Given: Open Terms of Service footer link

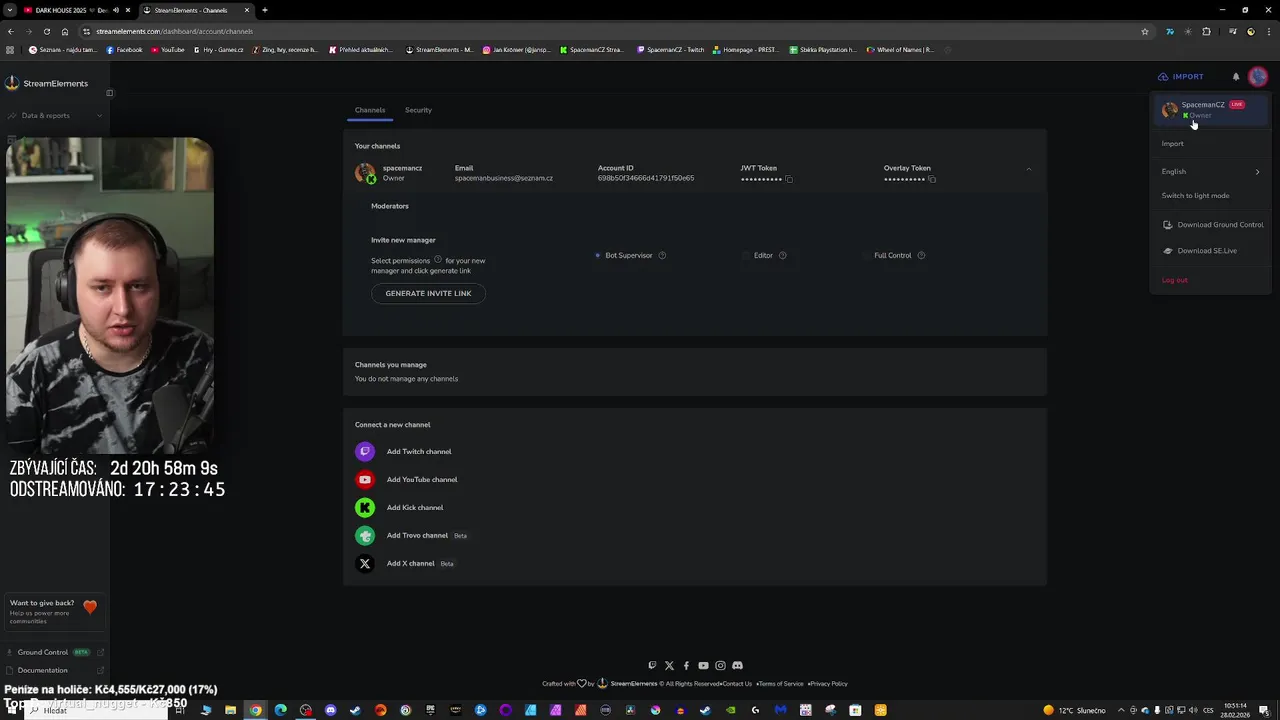Looking at the screenshot, I should (781, 684).
